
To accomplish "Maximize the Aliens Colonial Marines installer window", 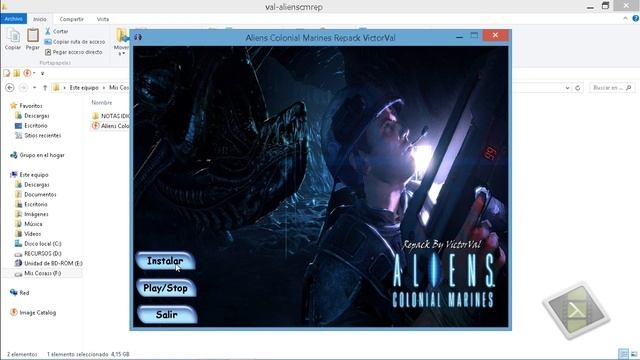I will pyautogui.click(x=474, y=36).
